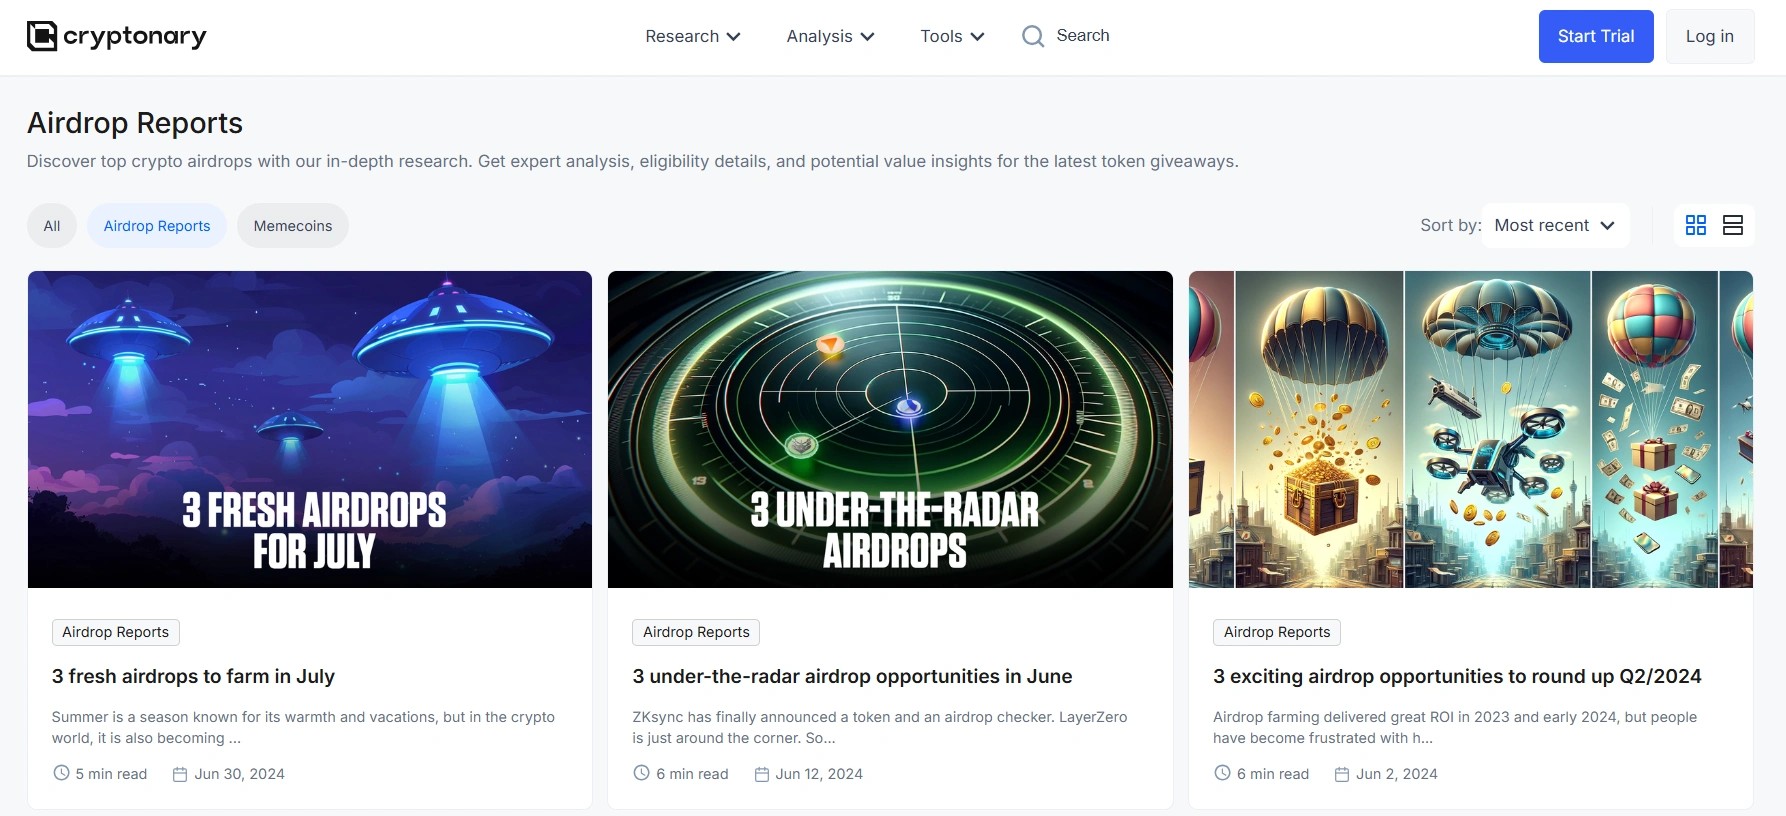This screenshot has width=1786, height=816.
Task: Click the 'Sort by:' label
Action: (x=1451, y=225)
